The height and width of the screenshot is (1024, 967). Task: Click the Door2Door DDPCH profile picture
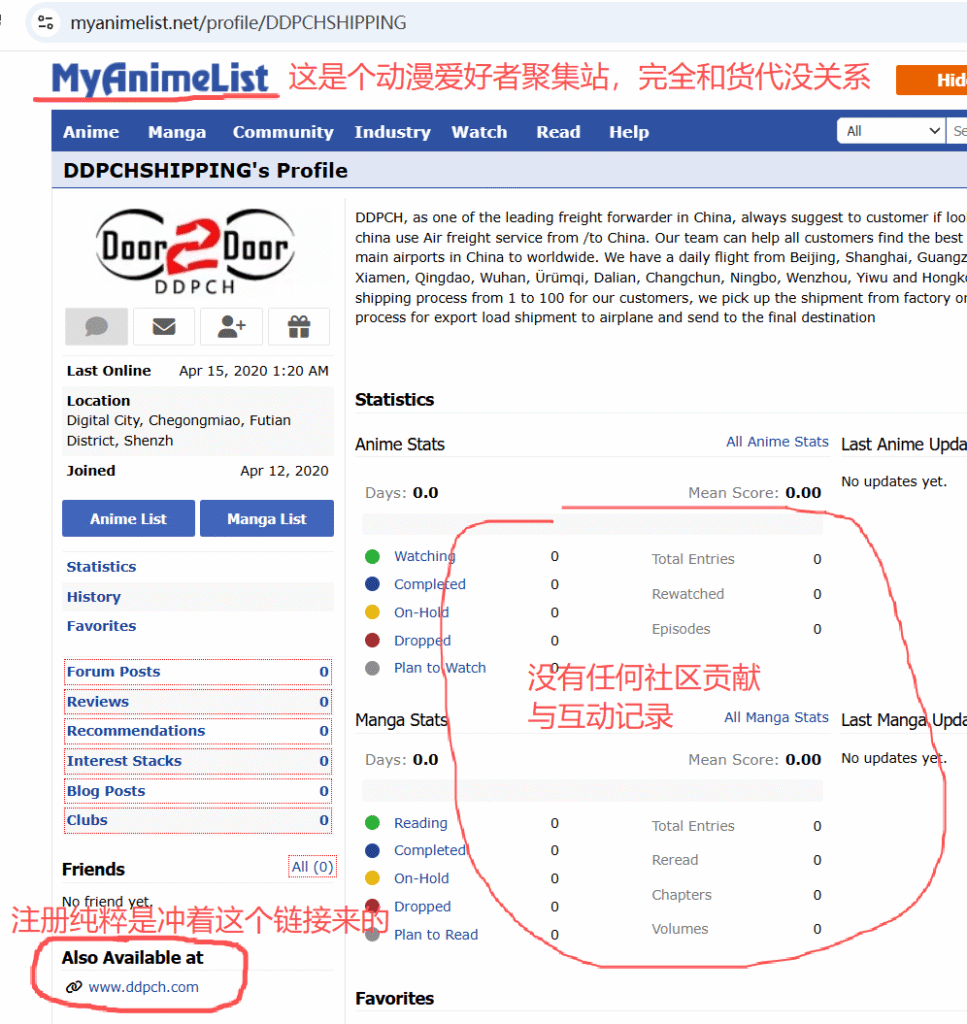tap(195, 251)
